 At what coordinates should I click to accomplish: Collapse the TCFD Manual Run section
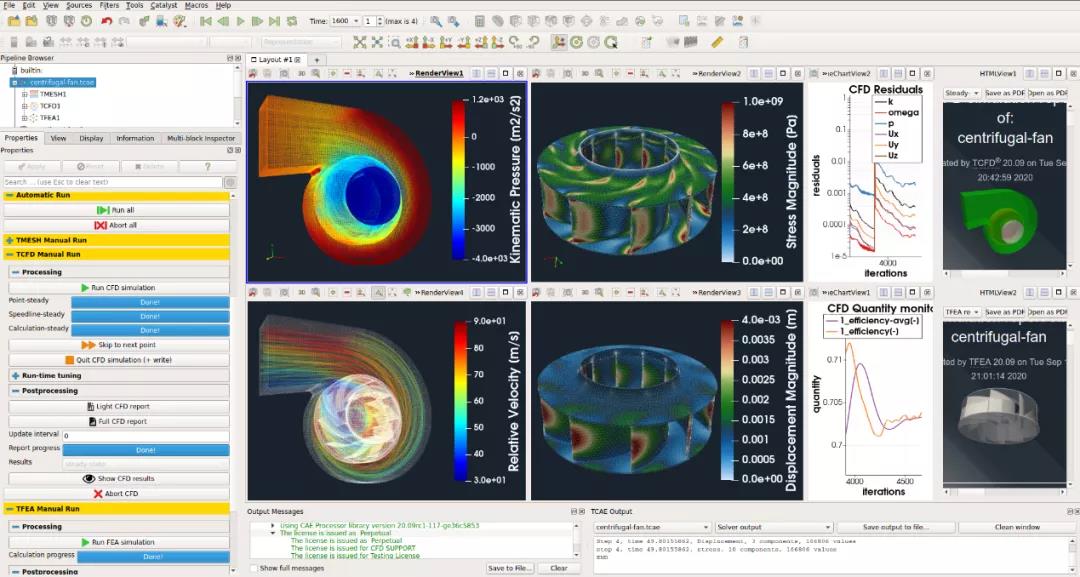[10, 255]
